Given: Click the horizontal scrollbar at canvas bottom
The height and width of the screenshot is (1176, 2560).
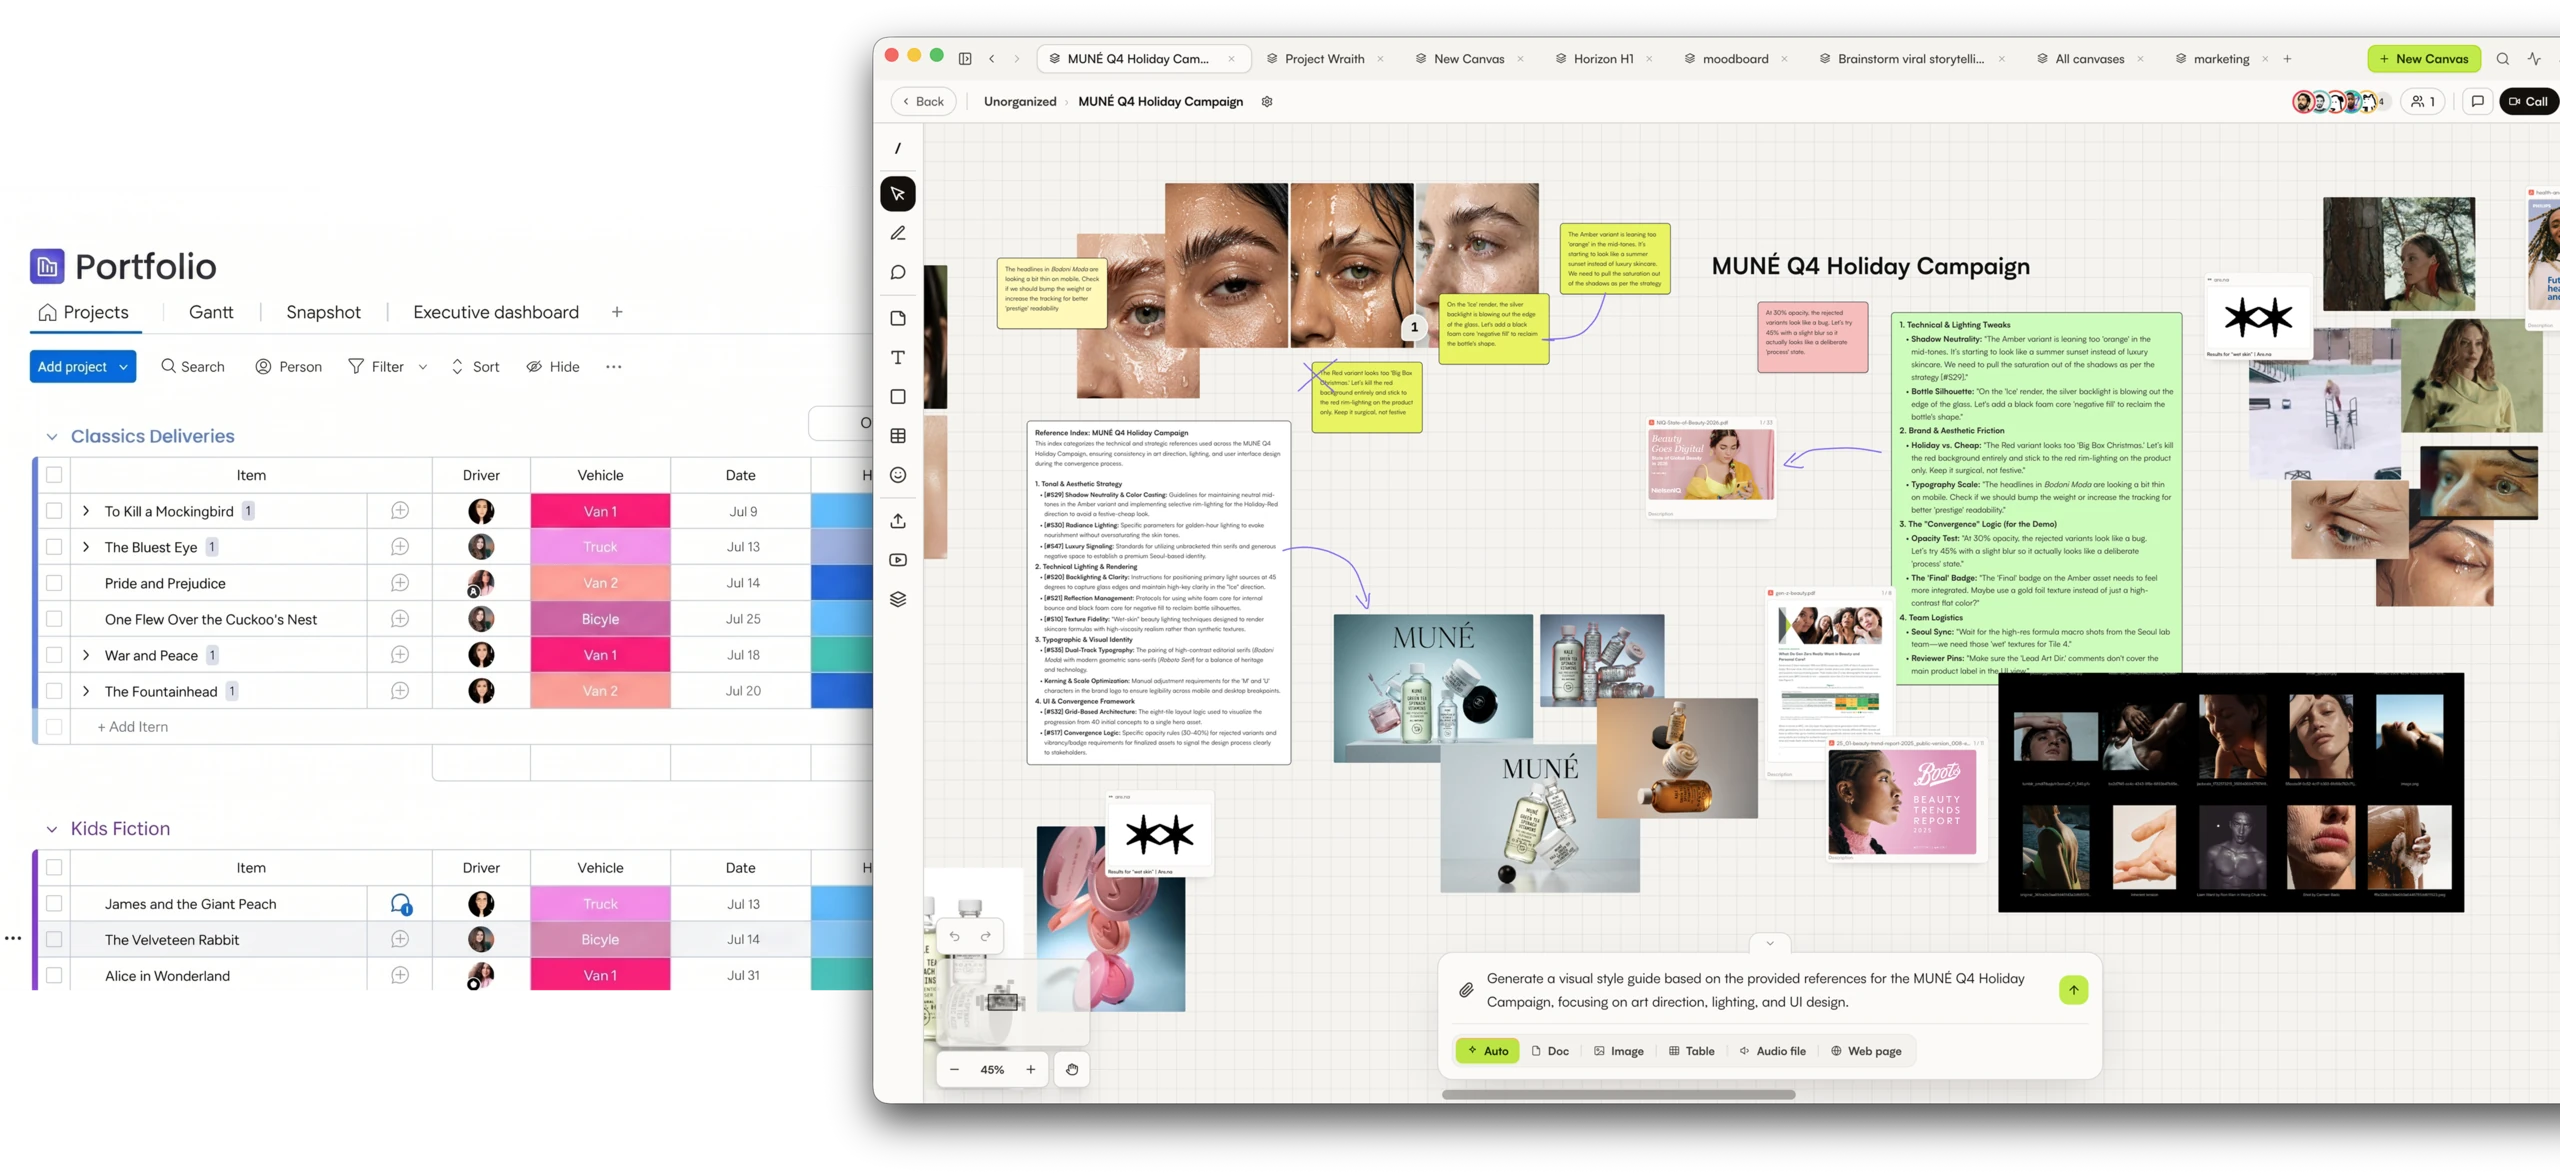Looking at the screenshot, I should (x=1618, y=1094).
